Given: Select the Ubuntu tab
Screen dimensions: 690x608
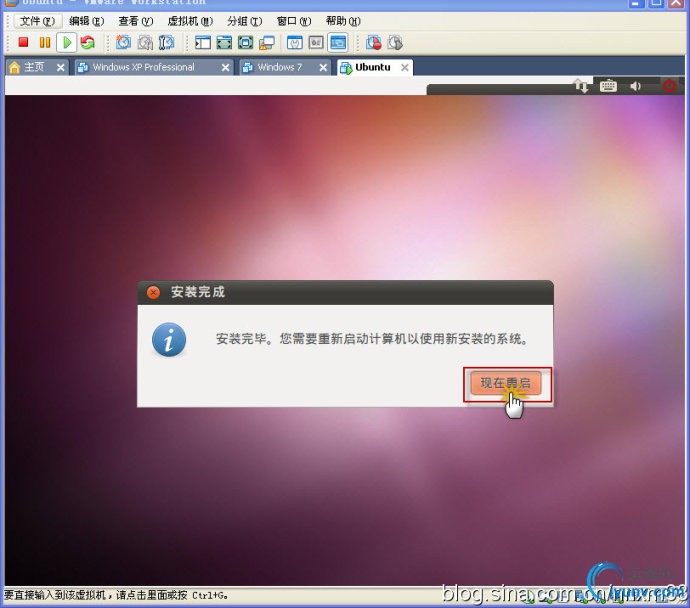Looking at the screenshot, I should (372, 67).
